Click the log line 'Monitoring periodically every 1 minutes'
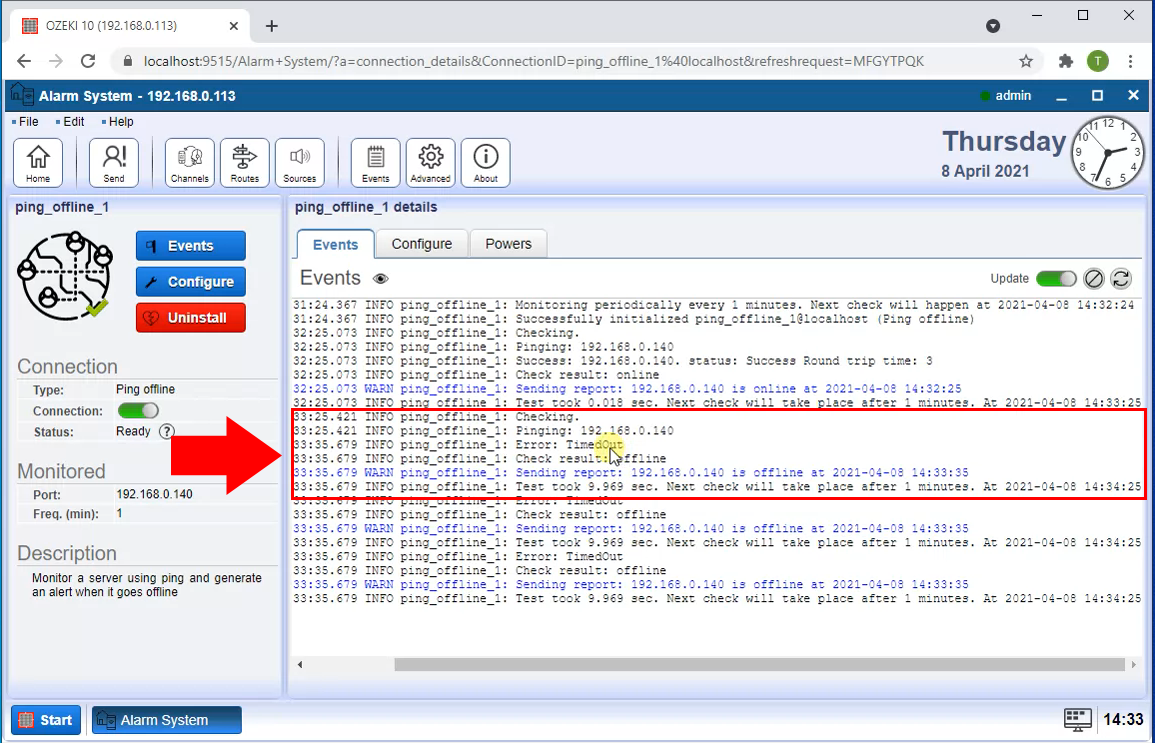Screen dimensions: 1155x743 pyautogui.click(x=713, y=306)
